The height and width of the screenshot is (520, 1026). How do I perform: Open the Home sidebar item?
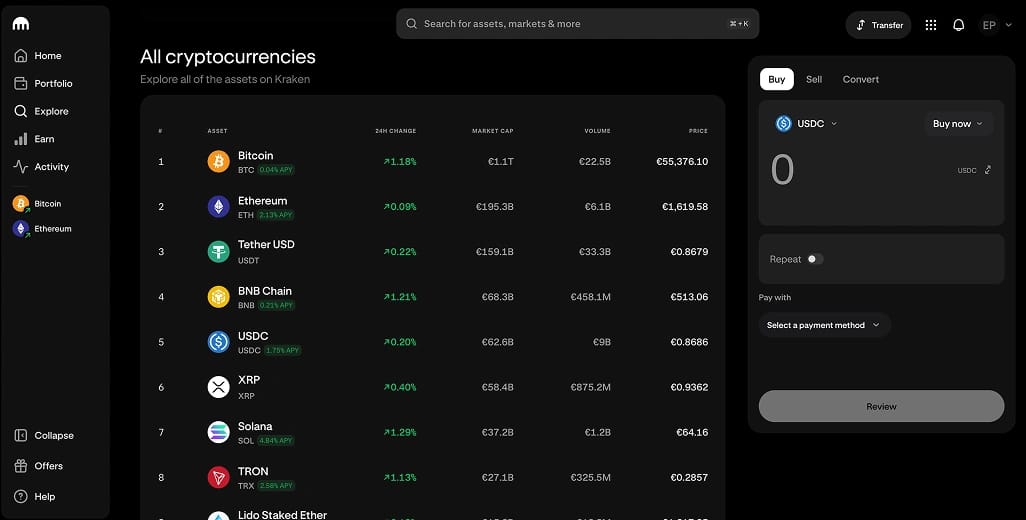pos(38,56)
